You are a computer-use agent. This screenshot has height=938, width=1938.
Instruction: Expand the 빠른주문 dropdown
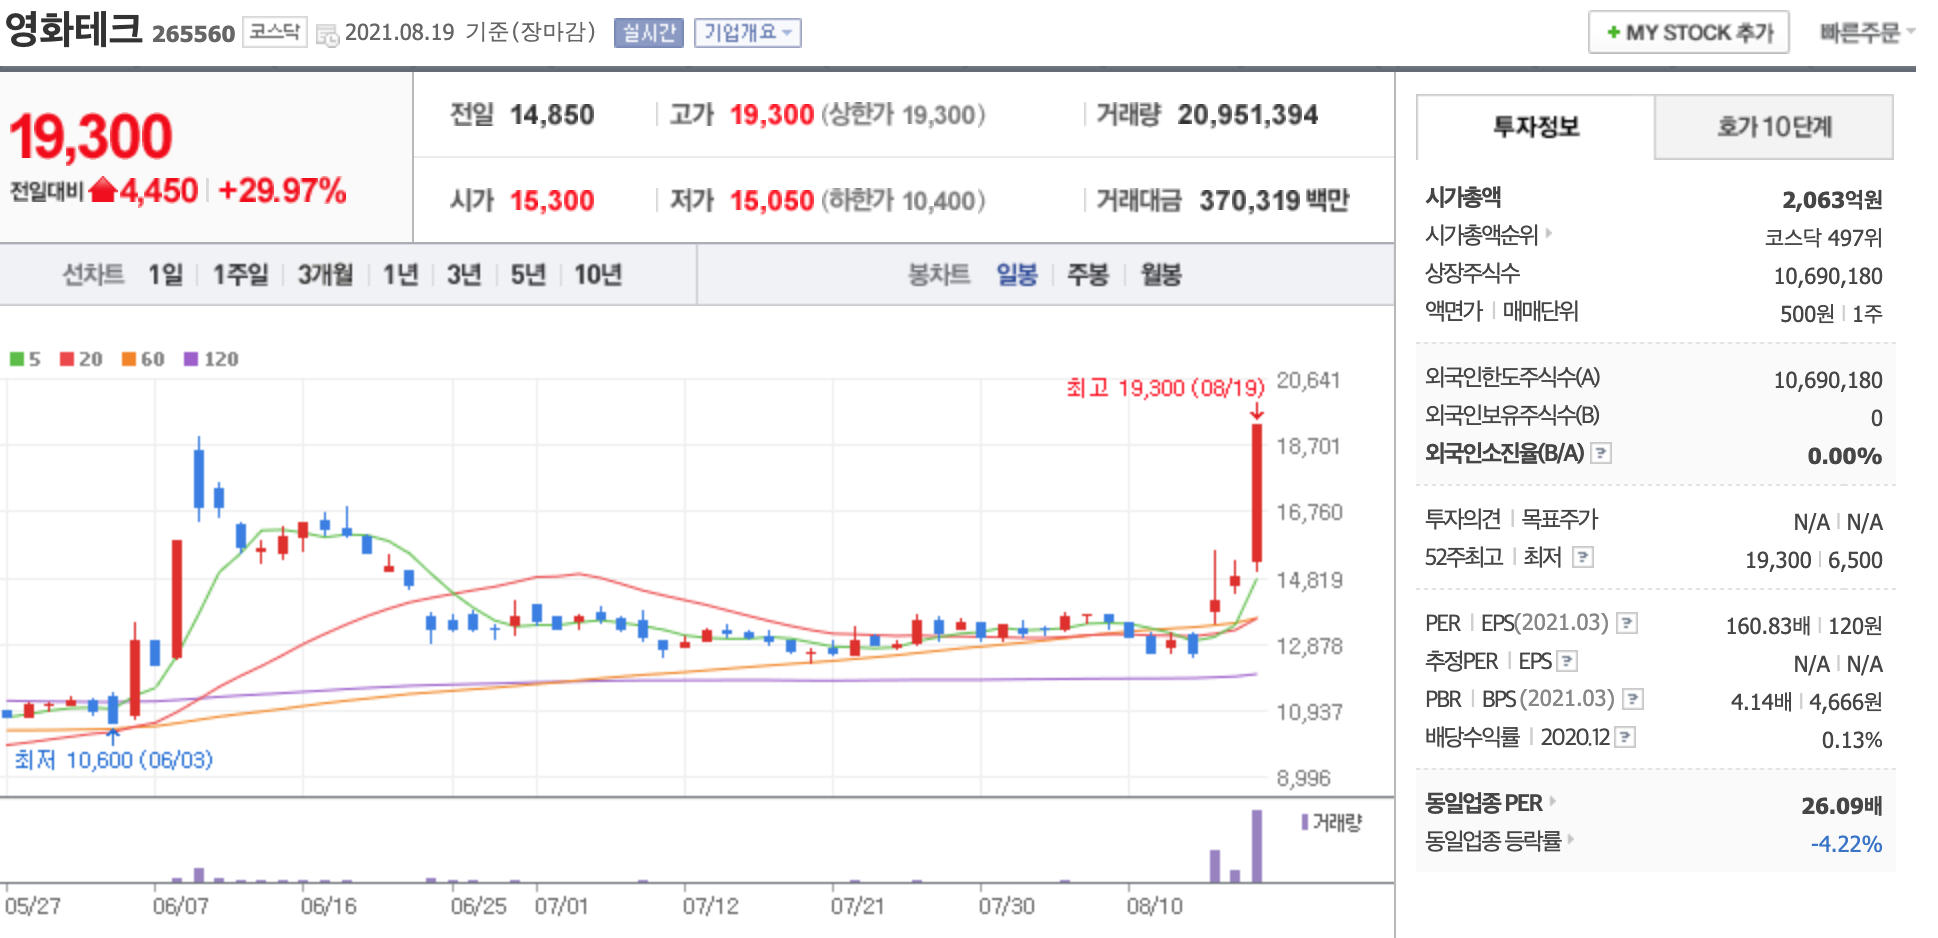click(x=1867, y=33)
